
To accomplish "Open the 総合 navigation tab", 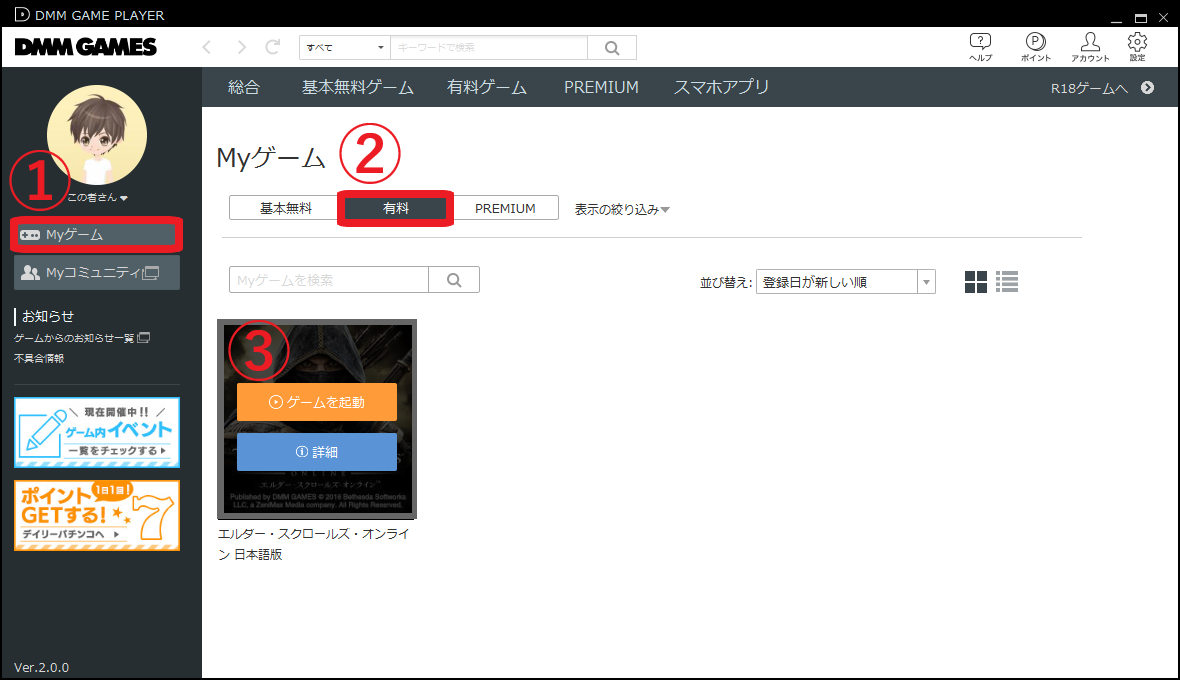I will click(x=244, y=87).
